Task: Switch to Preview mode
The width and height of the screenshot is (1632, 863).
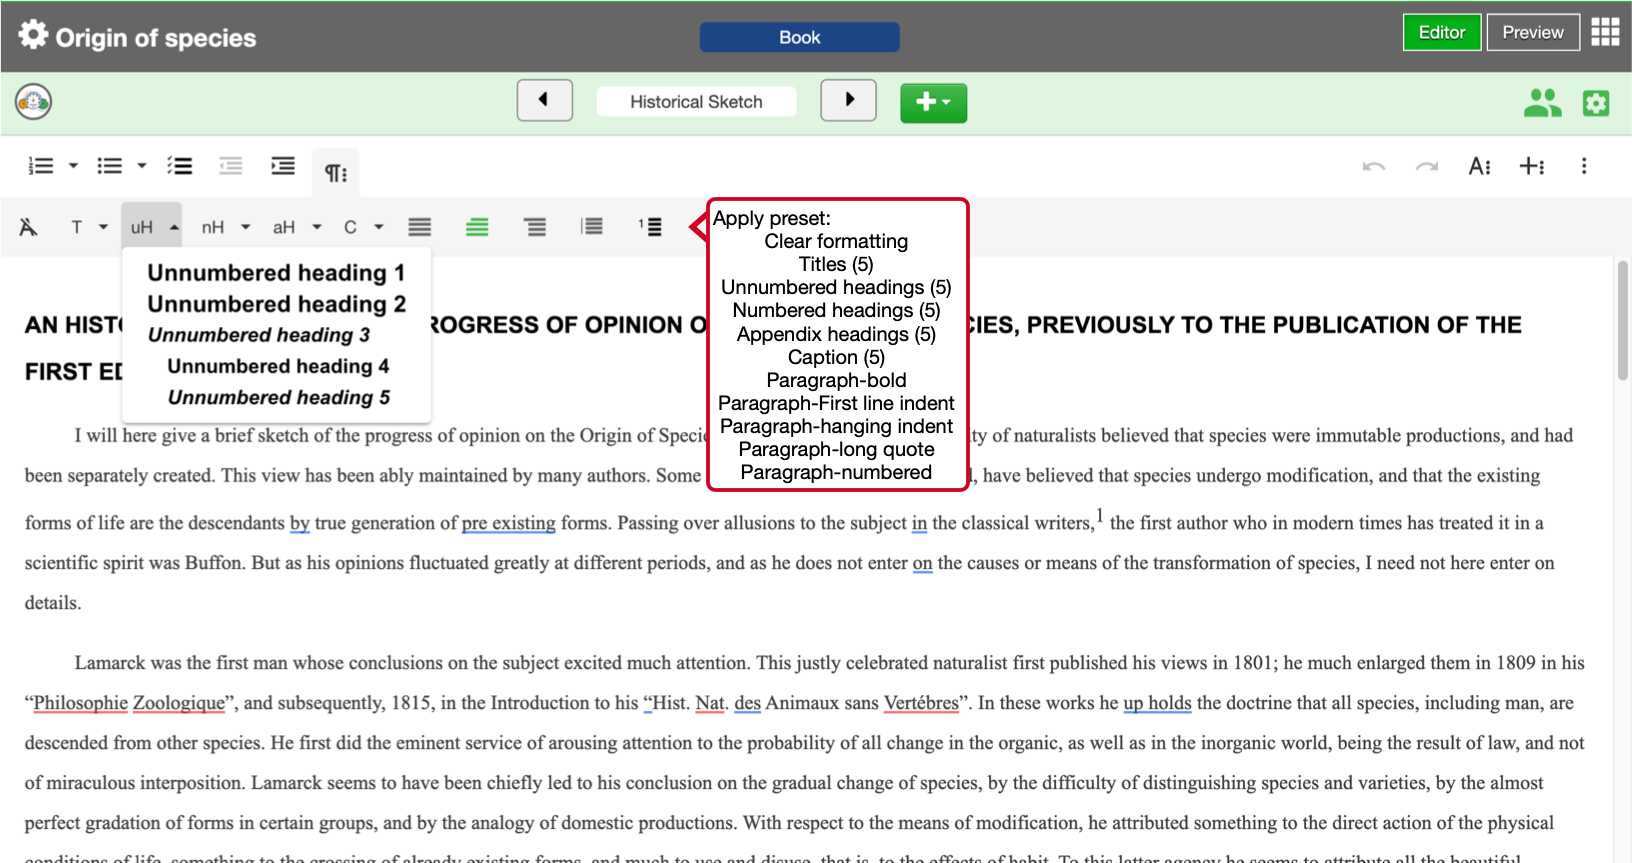Action: pyautogui.click(x=1532, y=32)
